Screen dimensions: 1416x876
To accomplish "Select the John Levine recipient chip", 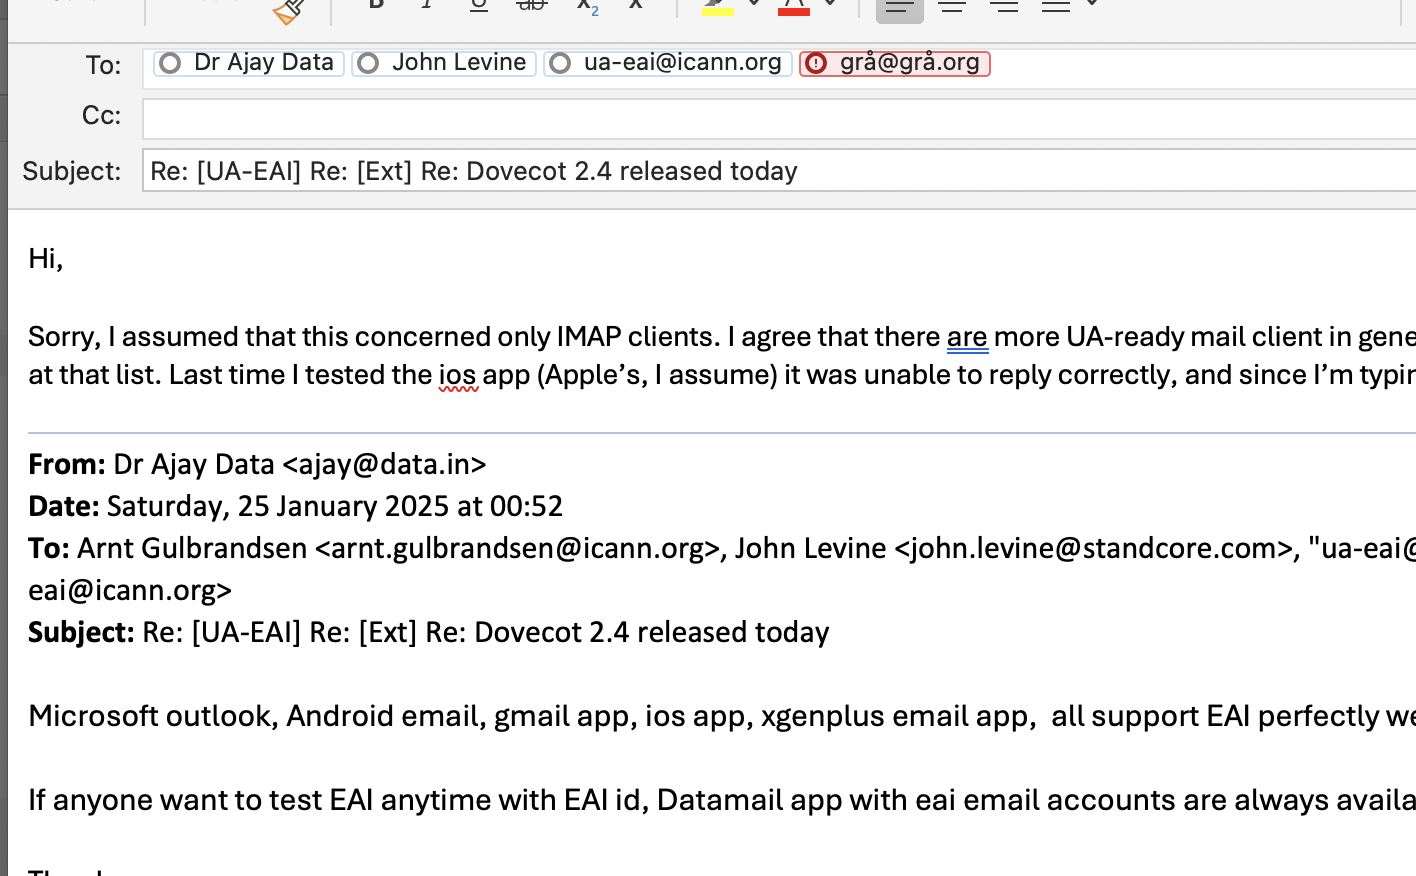I will (444, 63).
